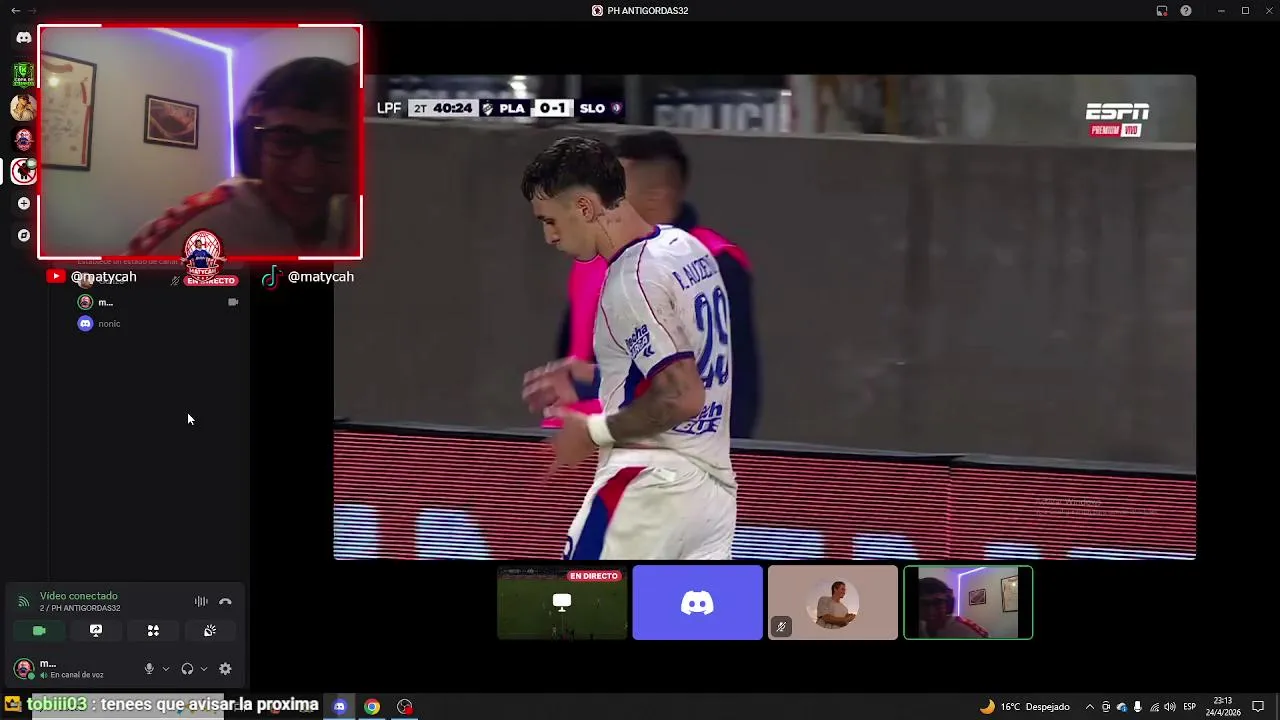Focus the muted participant video tile
The width and height of the screenshot is (1280, 720).
(833, 603)
